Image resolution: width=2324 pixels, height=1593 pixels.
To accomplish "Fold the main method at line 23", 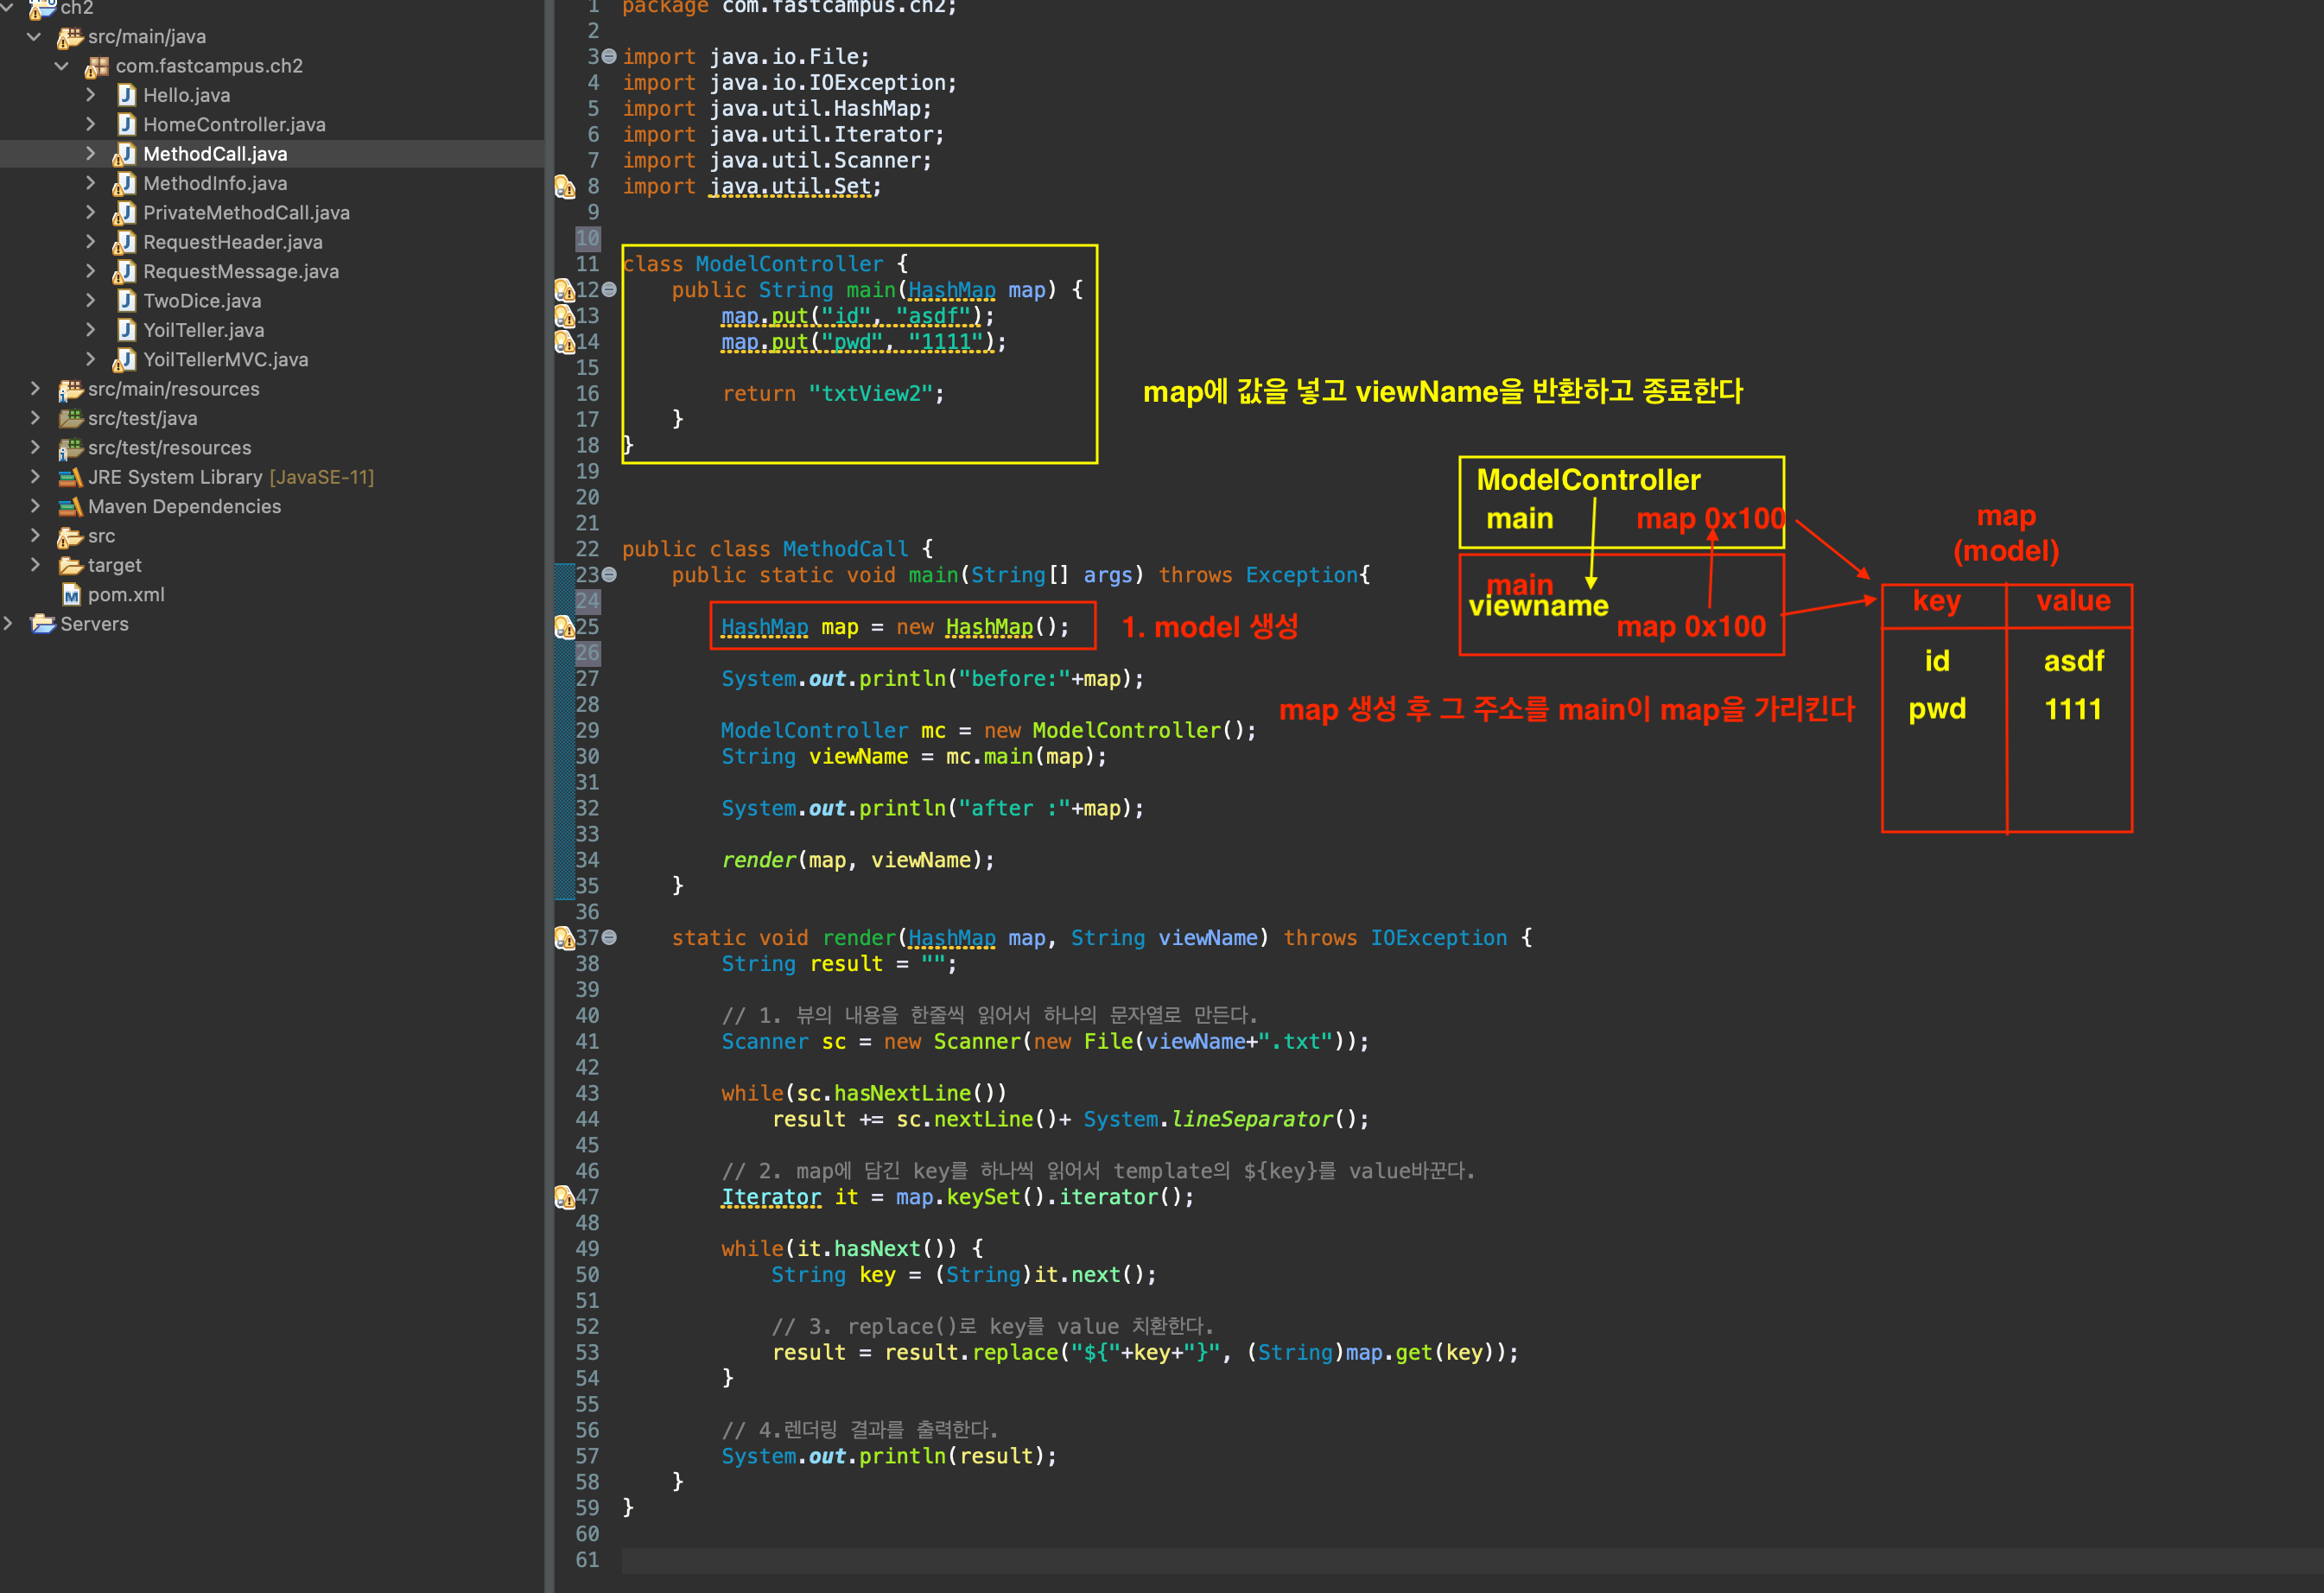I will [x=609, y=575].
